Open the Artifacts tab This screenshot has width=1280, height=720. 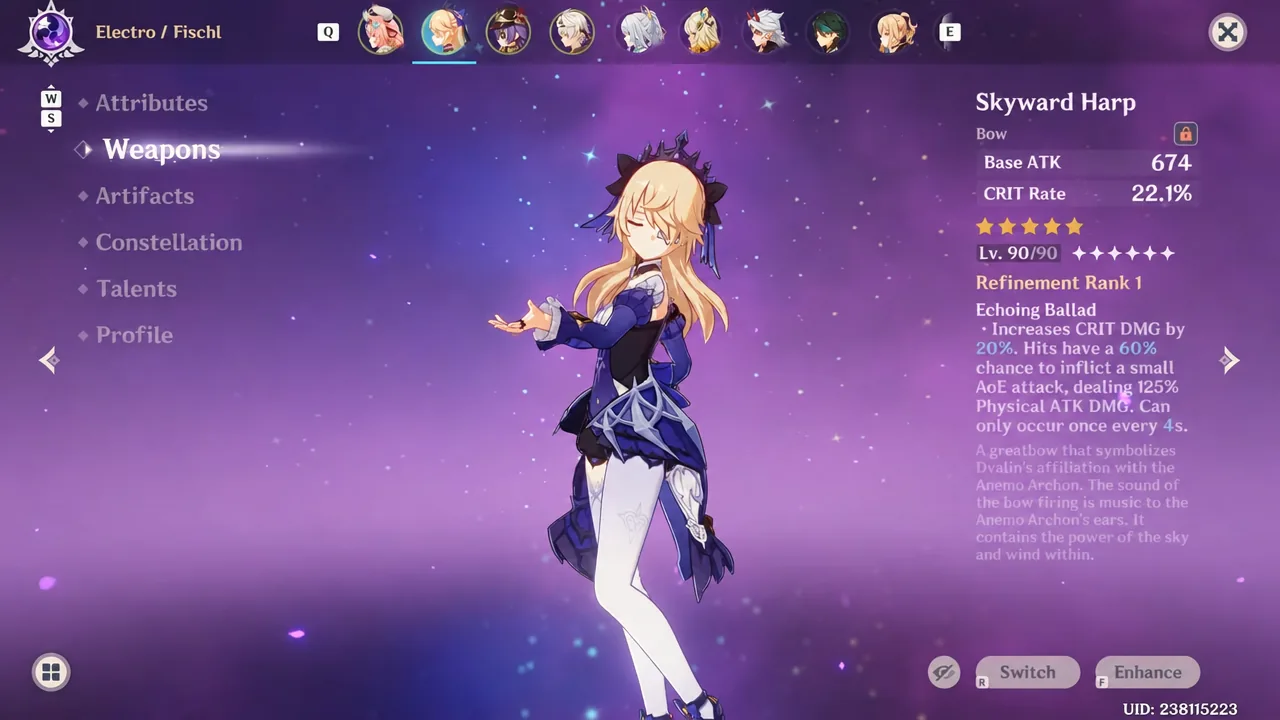tap(145, 196)
